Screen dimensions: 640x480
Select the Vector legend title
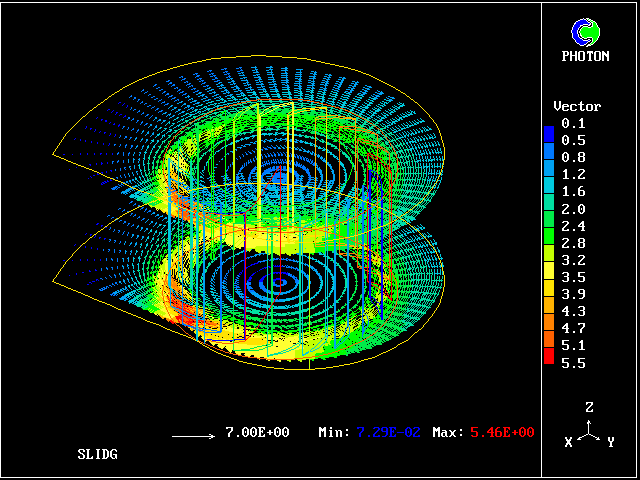point(577,106)
